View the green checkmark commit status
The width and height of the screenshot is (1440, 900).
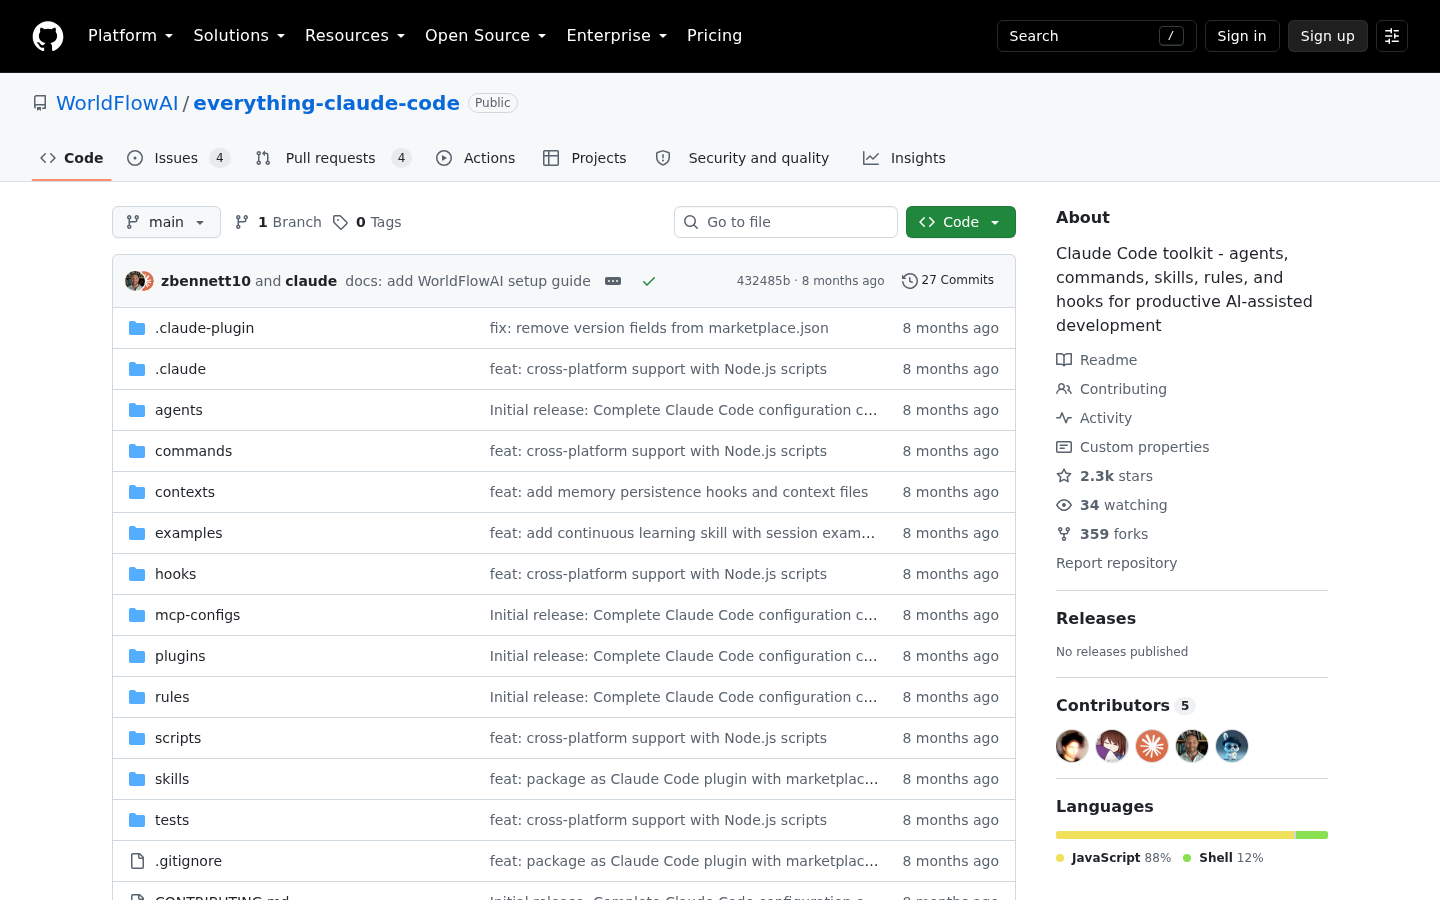click(649, 281)
